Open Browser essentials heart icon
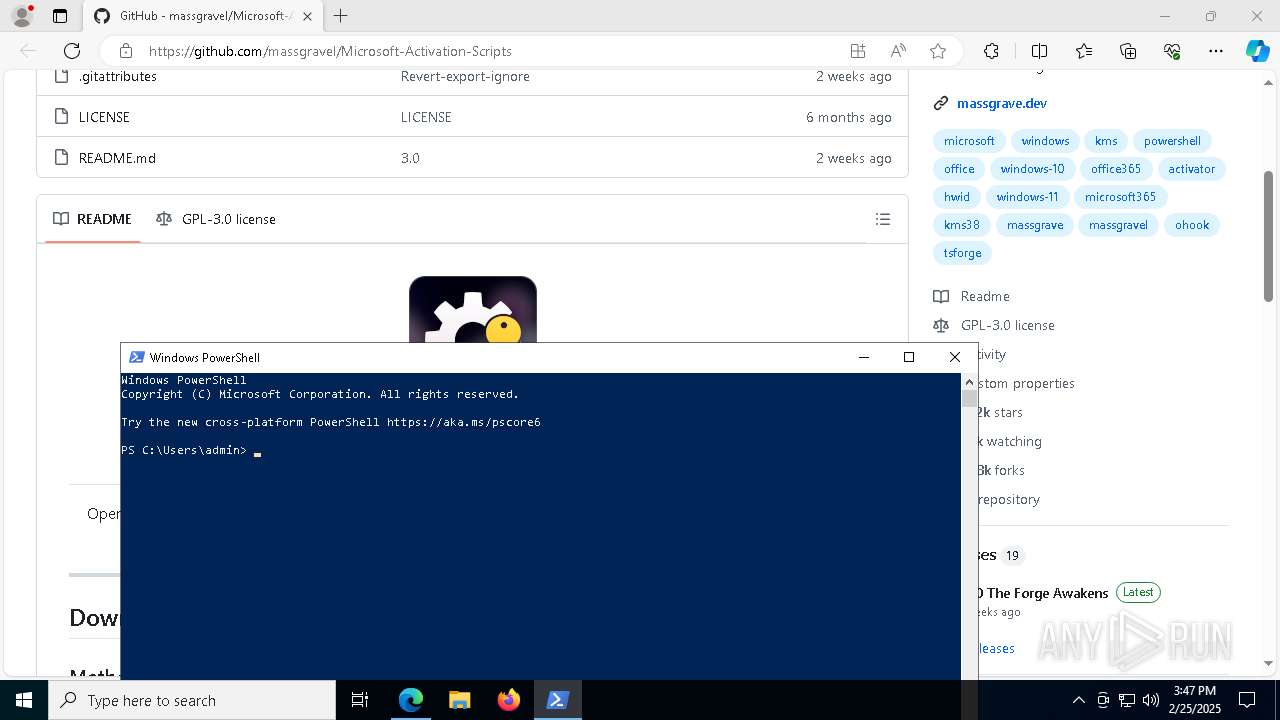Viewport: 1280px width, 720px height. [1172, 51]
